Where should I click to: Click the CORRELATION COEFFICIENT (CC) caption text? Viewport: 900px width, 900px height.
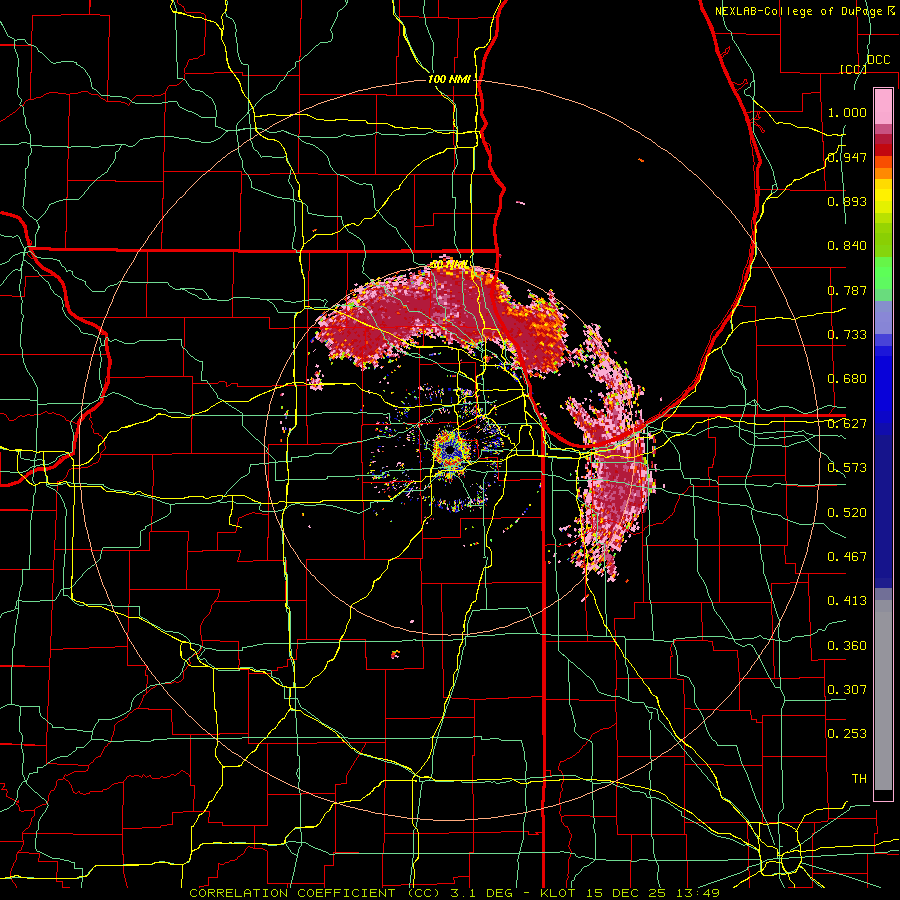[x=315, y=893]
